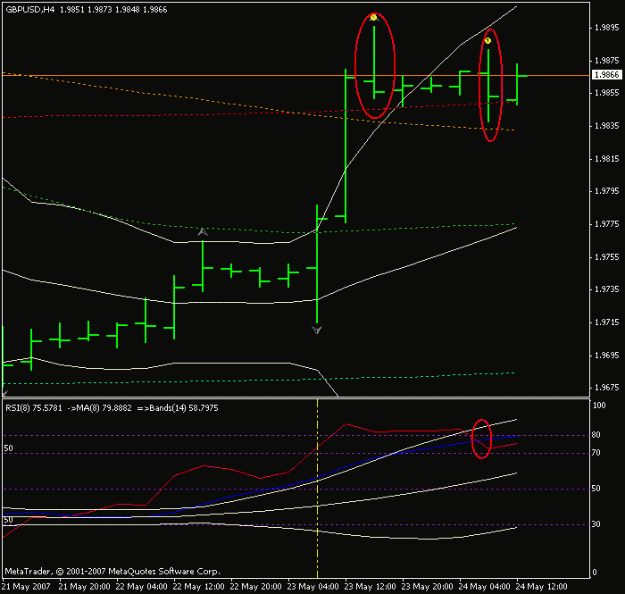
Task: Click the 22 May 20:00 time label
Action: (x=256, y=587)
